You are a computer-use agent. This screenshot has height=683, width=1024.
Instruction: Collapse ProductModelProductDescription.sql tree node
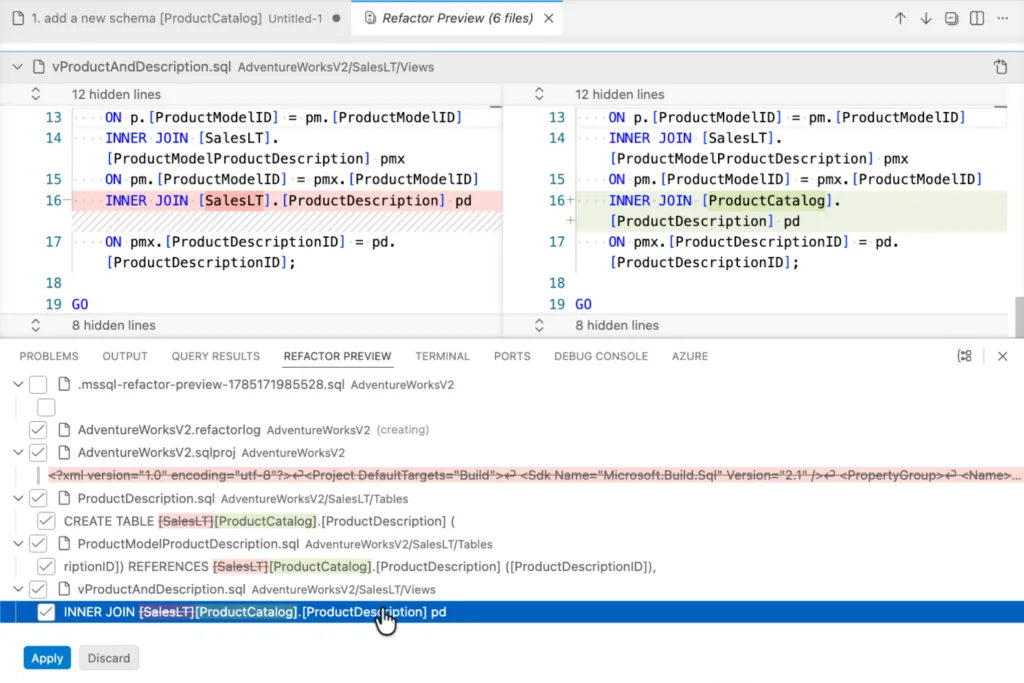click(x=18, y=544)
